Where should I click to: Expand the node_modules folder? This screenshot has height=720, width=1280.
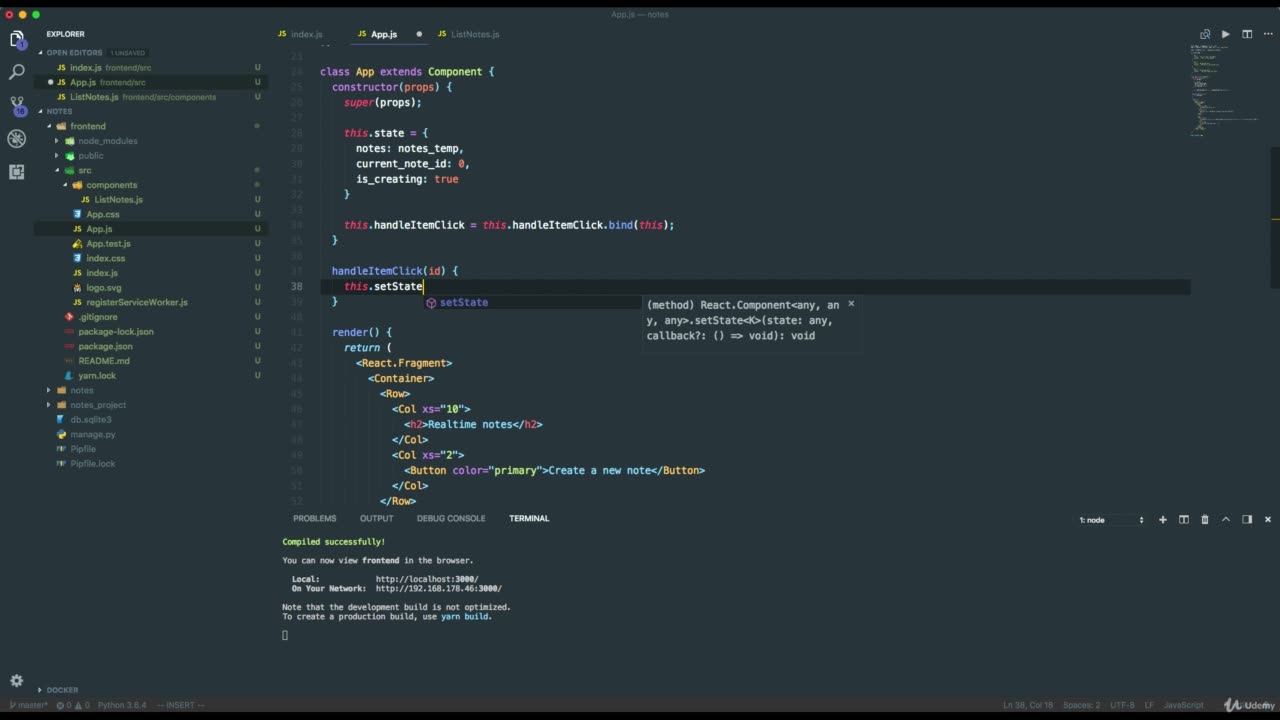coord(108,141)
